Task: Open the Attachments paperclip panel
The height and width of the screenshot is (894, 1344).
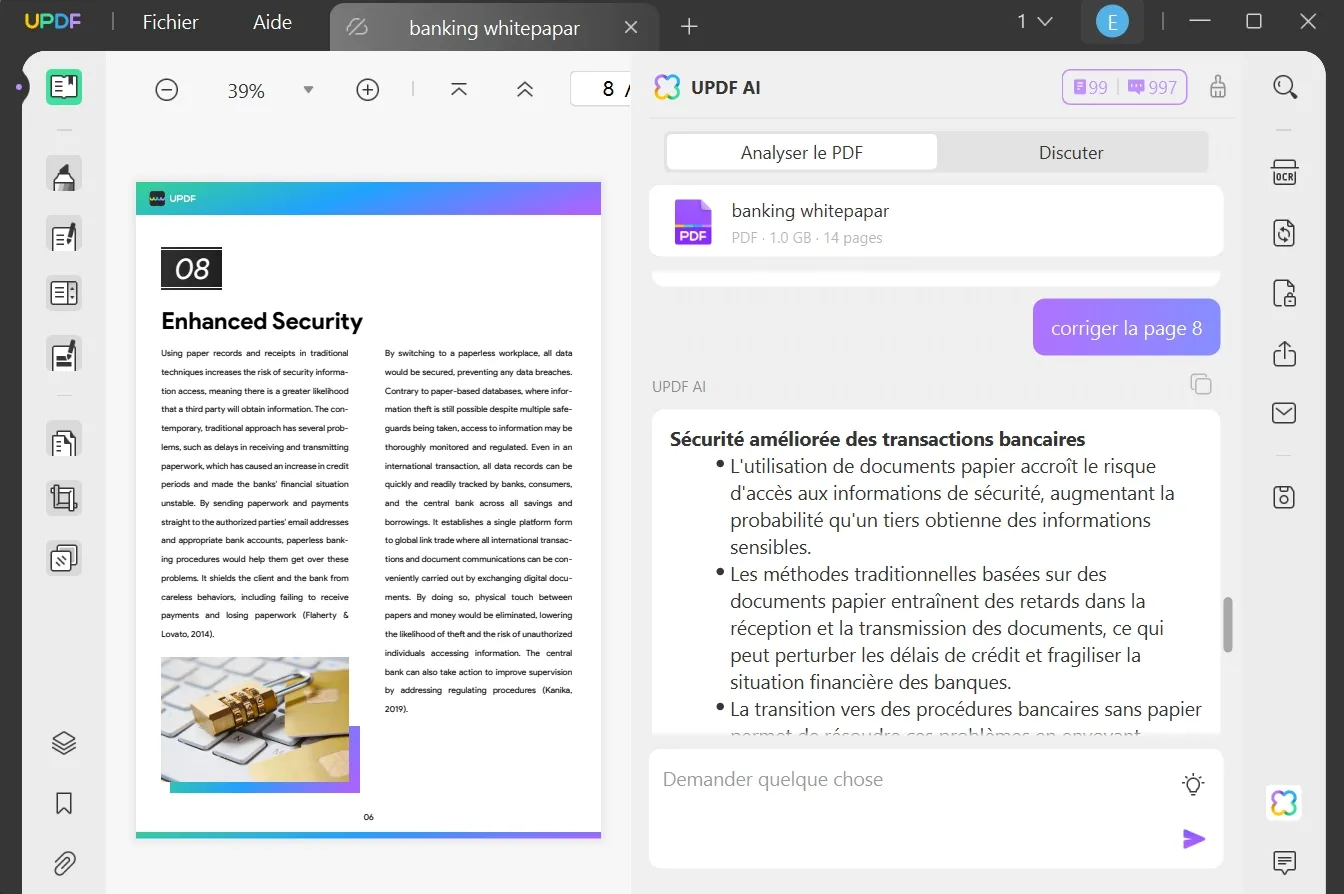Action: [64, 862]
